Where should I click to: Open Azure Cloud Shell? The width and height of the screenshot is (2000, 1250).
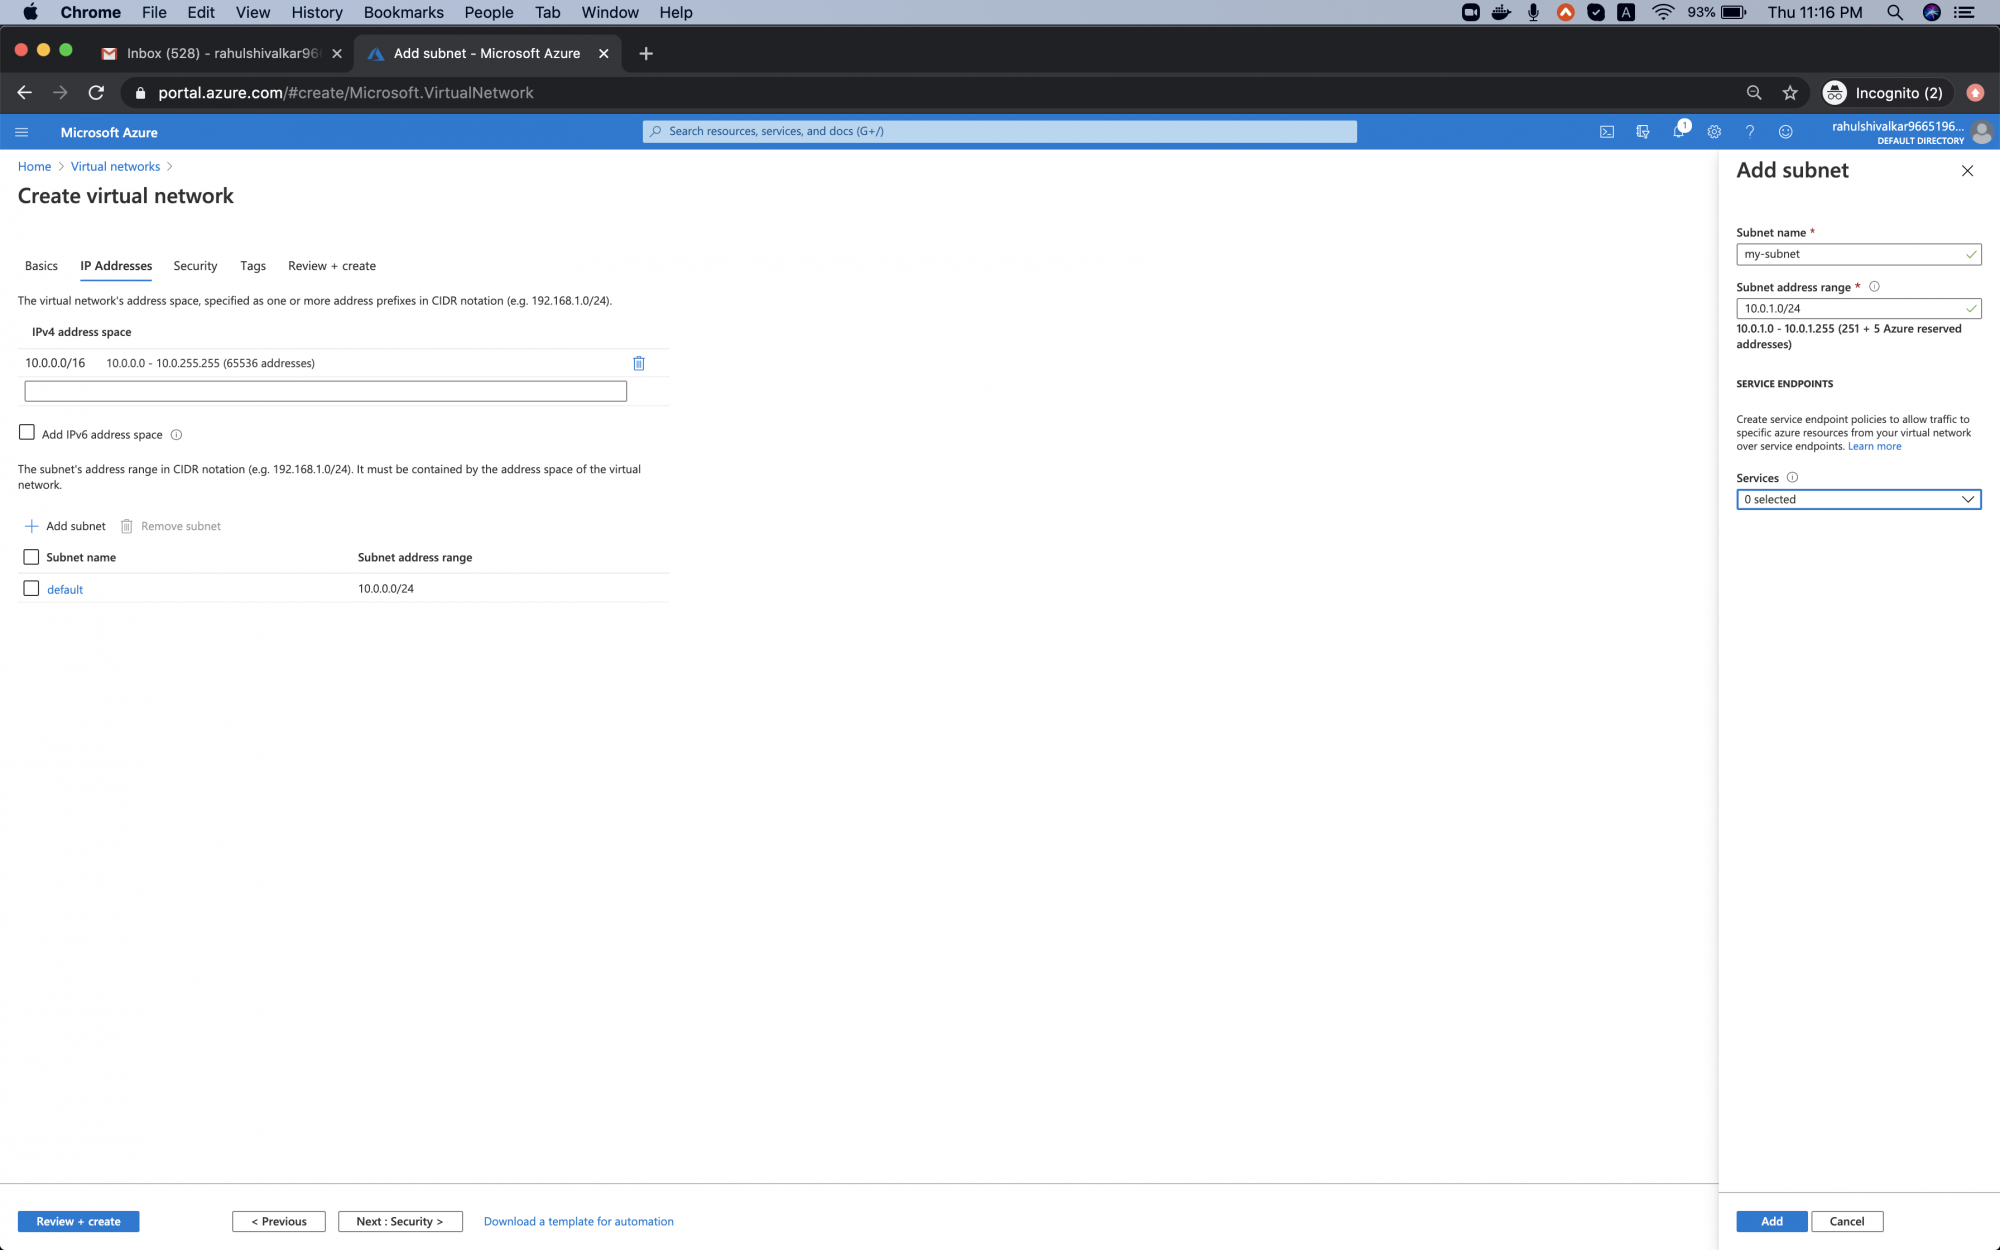pos(1607,131)
